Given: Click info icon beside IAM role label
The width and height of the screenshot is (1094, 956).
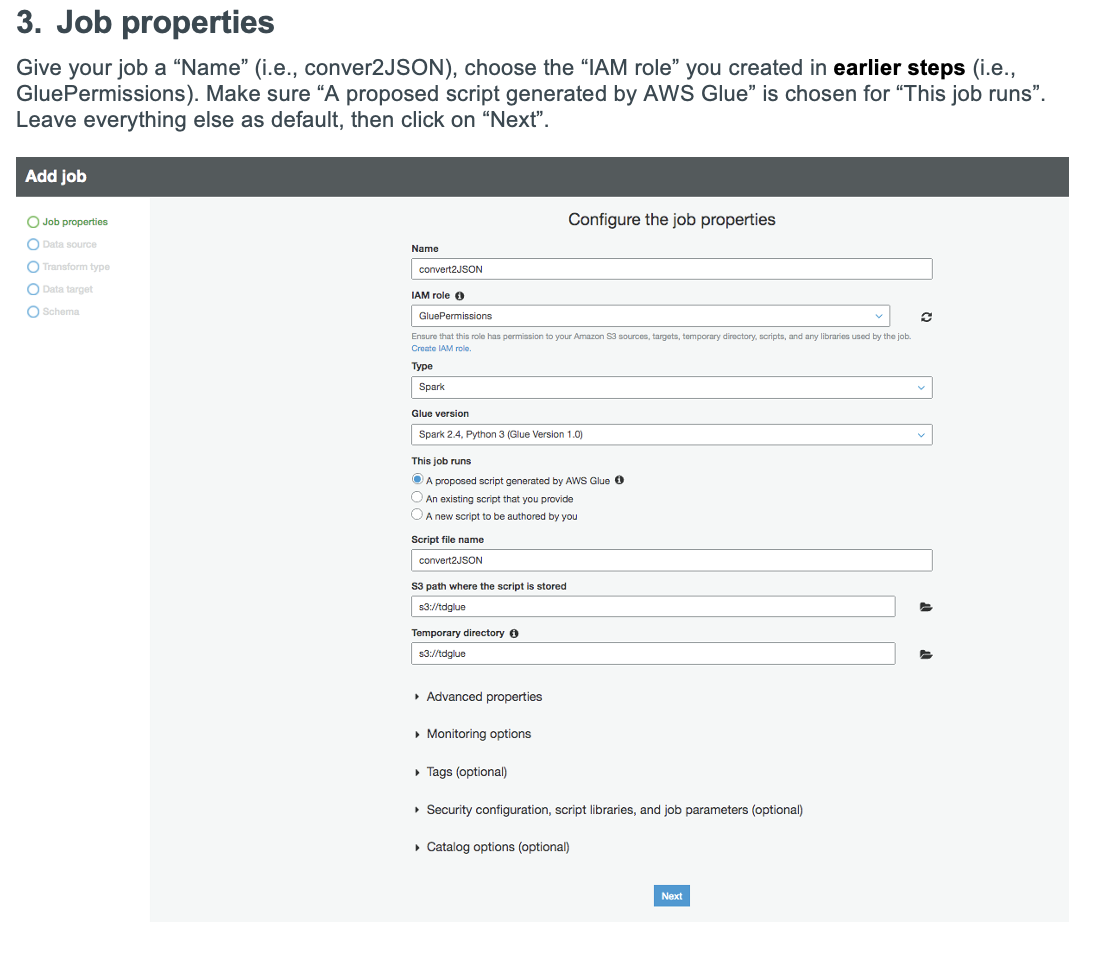Looking at the screenshot, I should pos(460,296).
